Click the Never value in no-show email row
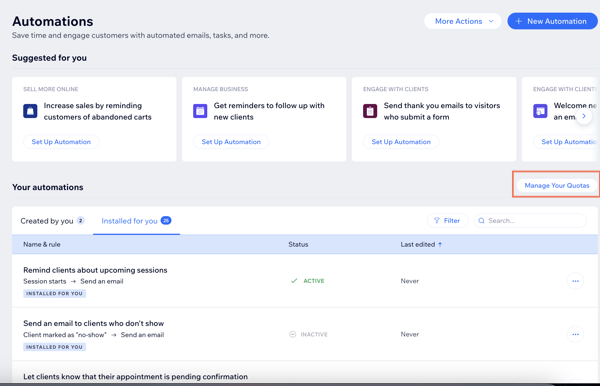The image size is (600, 386). pos(409,334)
